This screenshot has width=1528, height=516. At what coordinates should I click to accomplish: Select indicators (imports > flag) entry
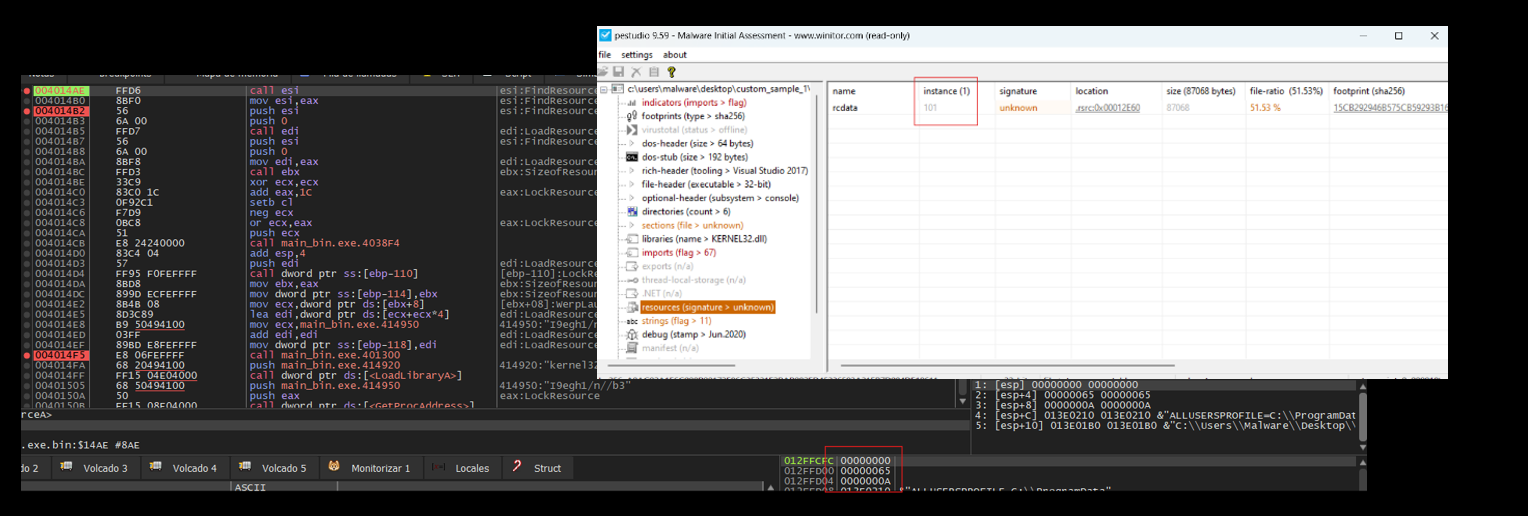pos(693,103)
